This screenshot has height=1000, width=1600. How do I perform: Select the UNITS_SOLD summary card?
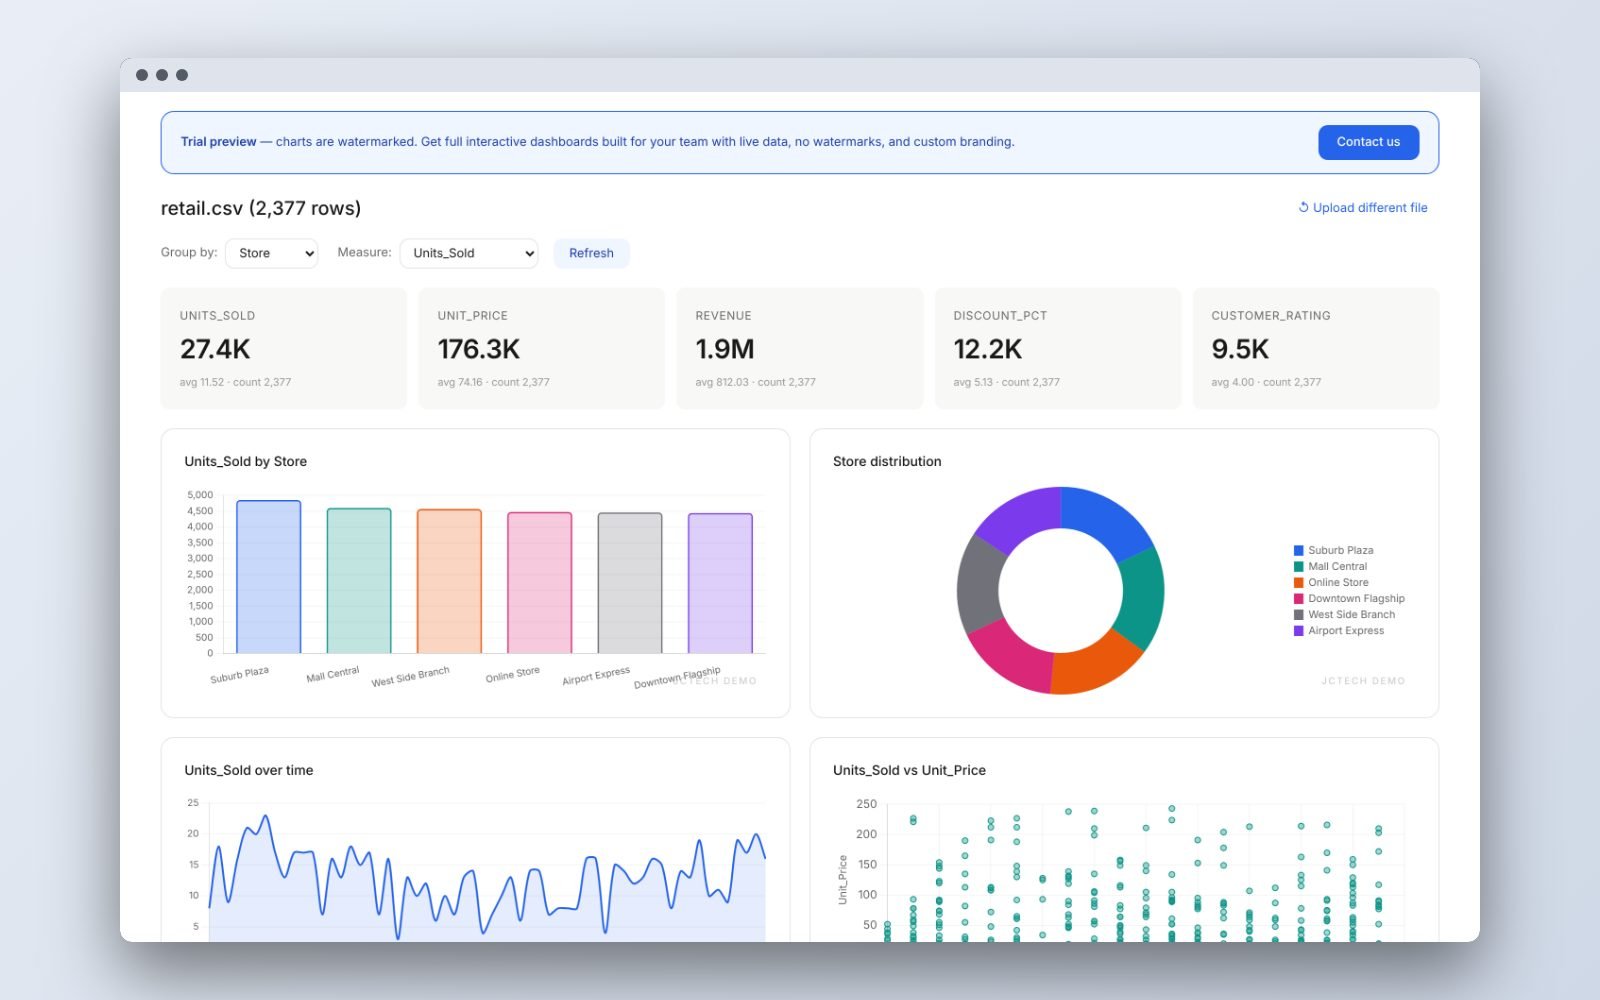(x=284, y=349)
